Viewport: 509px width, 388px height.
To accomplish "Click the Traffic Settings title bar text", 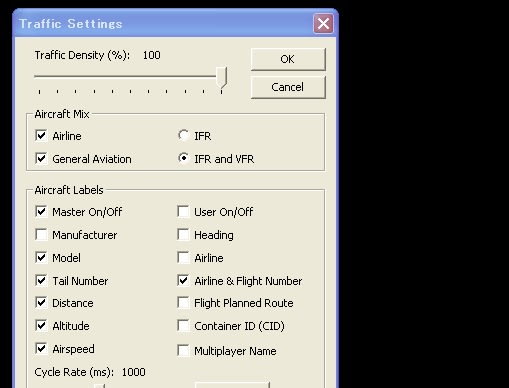I will click(x=71, y=24).
